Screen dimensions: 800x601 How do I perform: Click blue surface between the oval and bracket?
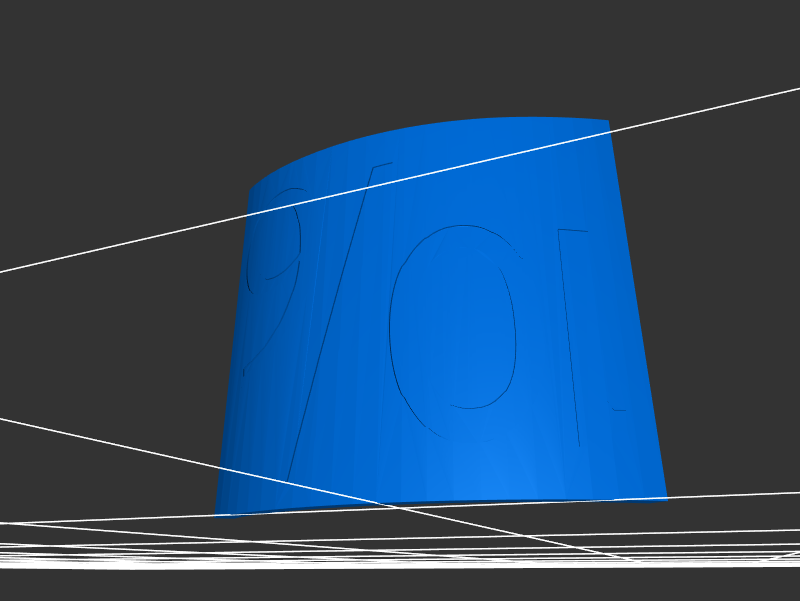[x=540, y=330]
